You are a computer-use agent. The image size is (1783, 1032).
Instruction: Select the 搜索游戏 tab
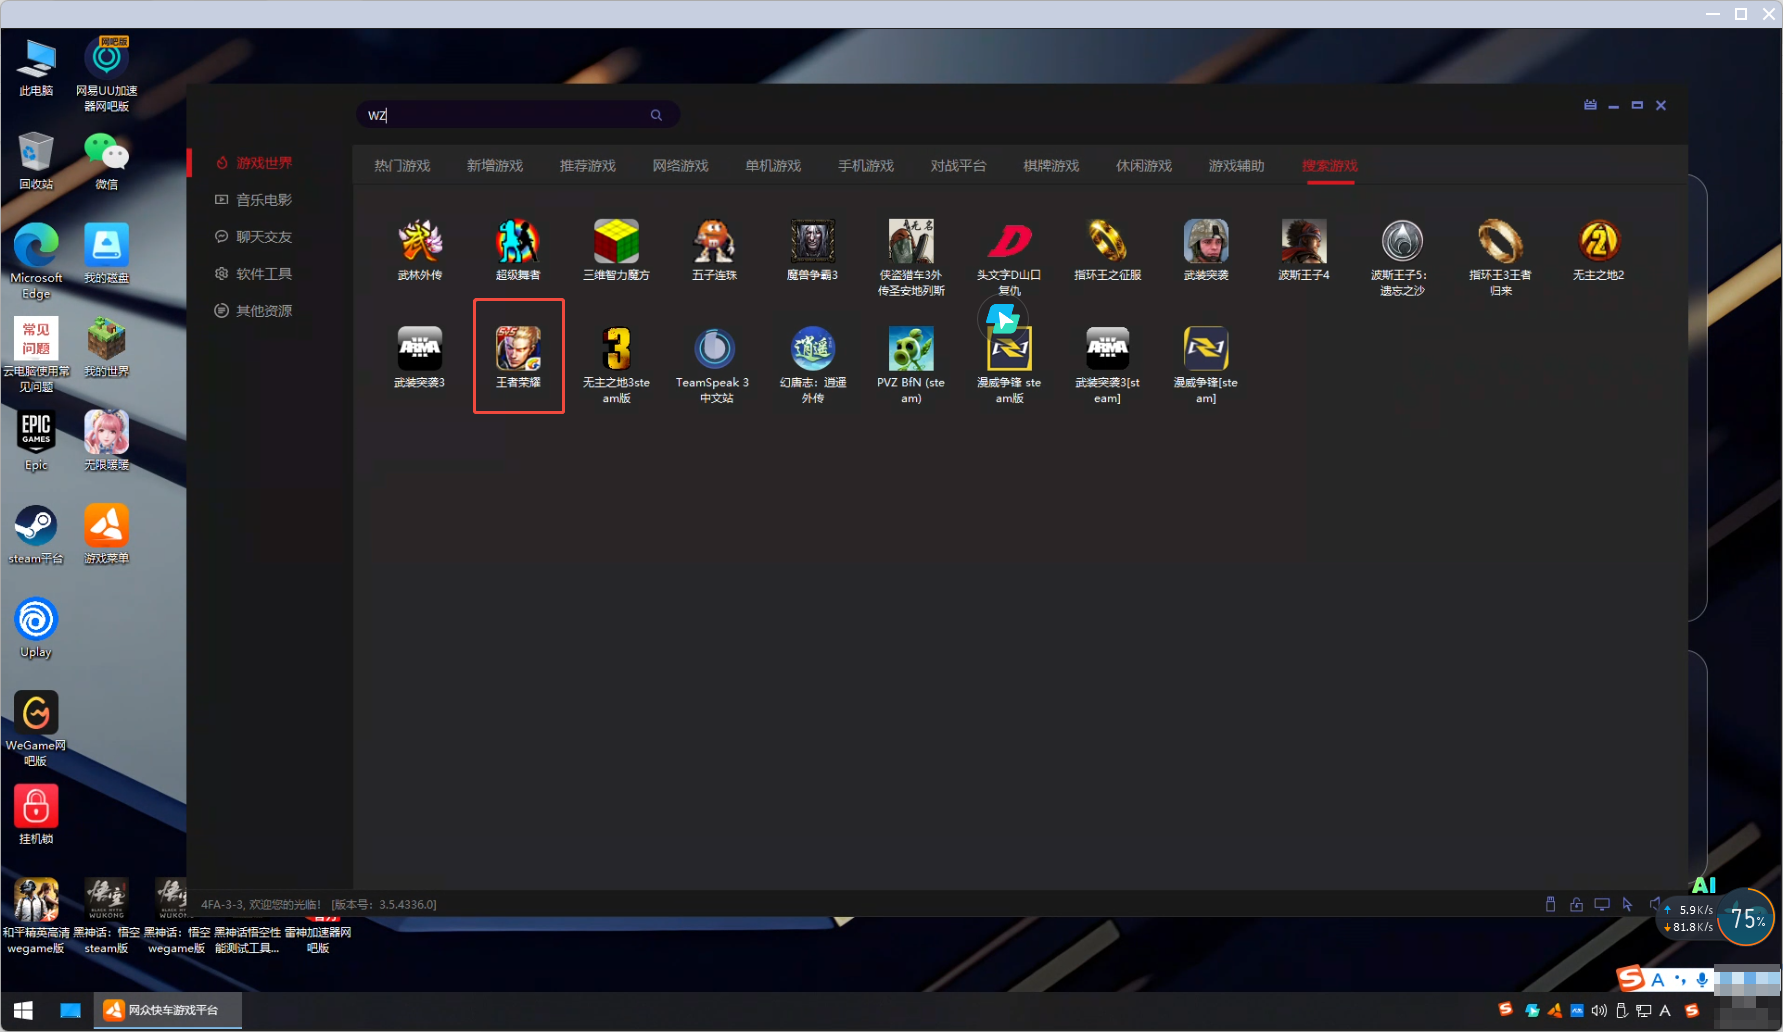[1330, 166]
